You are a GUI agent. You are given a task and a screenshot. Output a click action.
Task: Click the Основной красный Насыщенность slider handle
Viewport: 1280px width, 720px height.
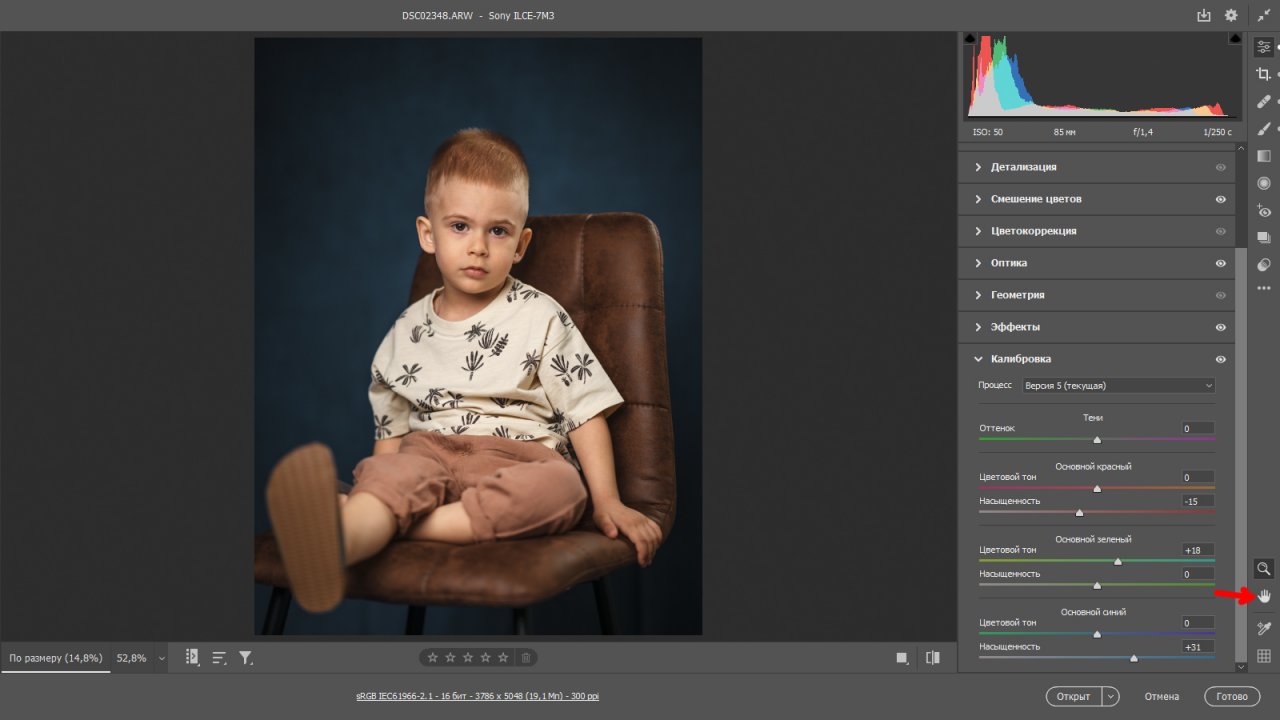[x=1079, y=512]
